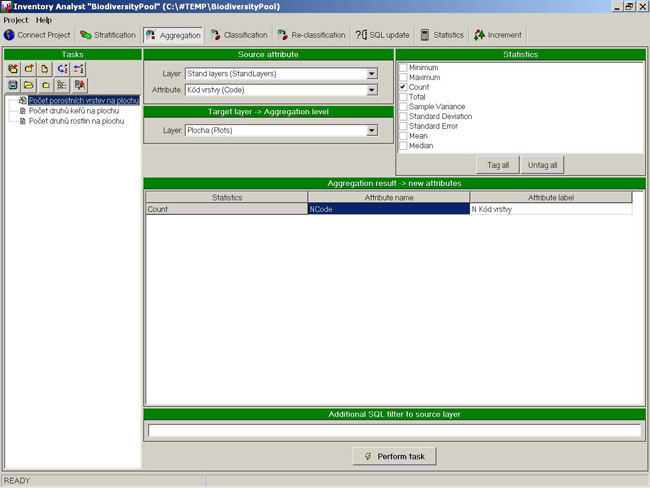This screenshot has width=650, height=488.
Task: Click the open folder icon in Tasks toolbar
Action: click(x=29, y=85)
